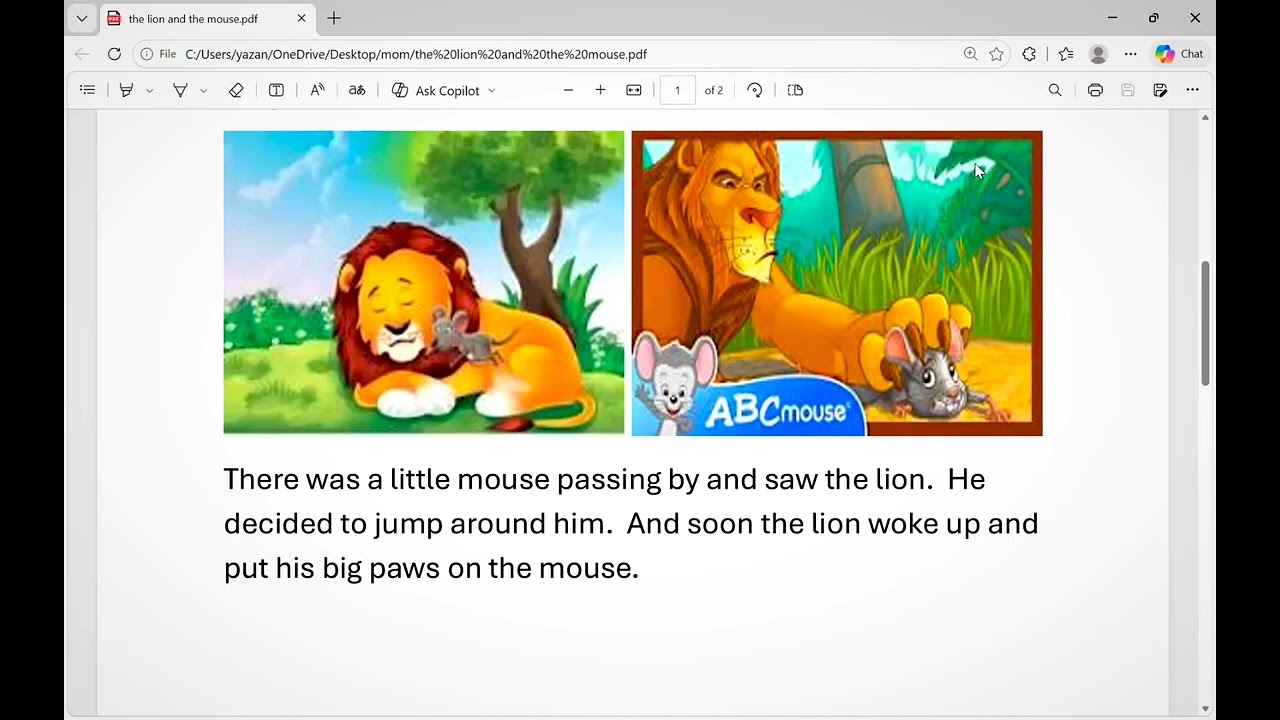Viewport: 1280px width, 720px height.
Task: Click the 'of 2' page count text
Action: coord(714,90)
